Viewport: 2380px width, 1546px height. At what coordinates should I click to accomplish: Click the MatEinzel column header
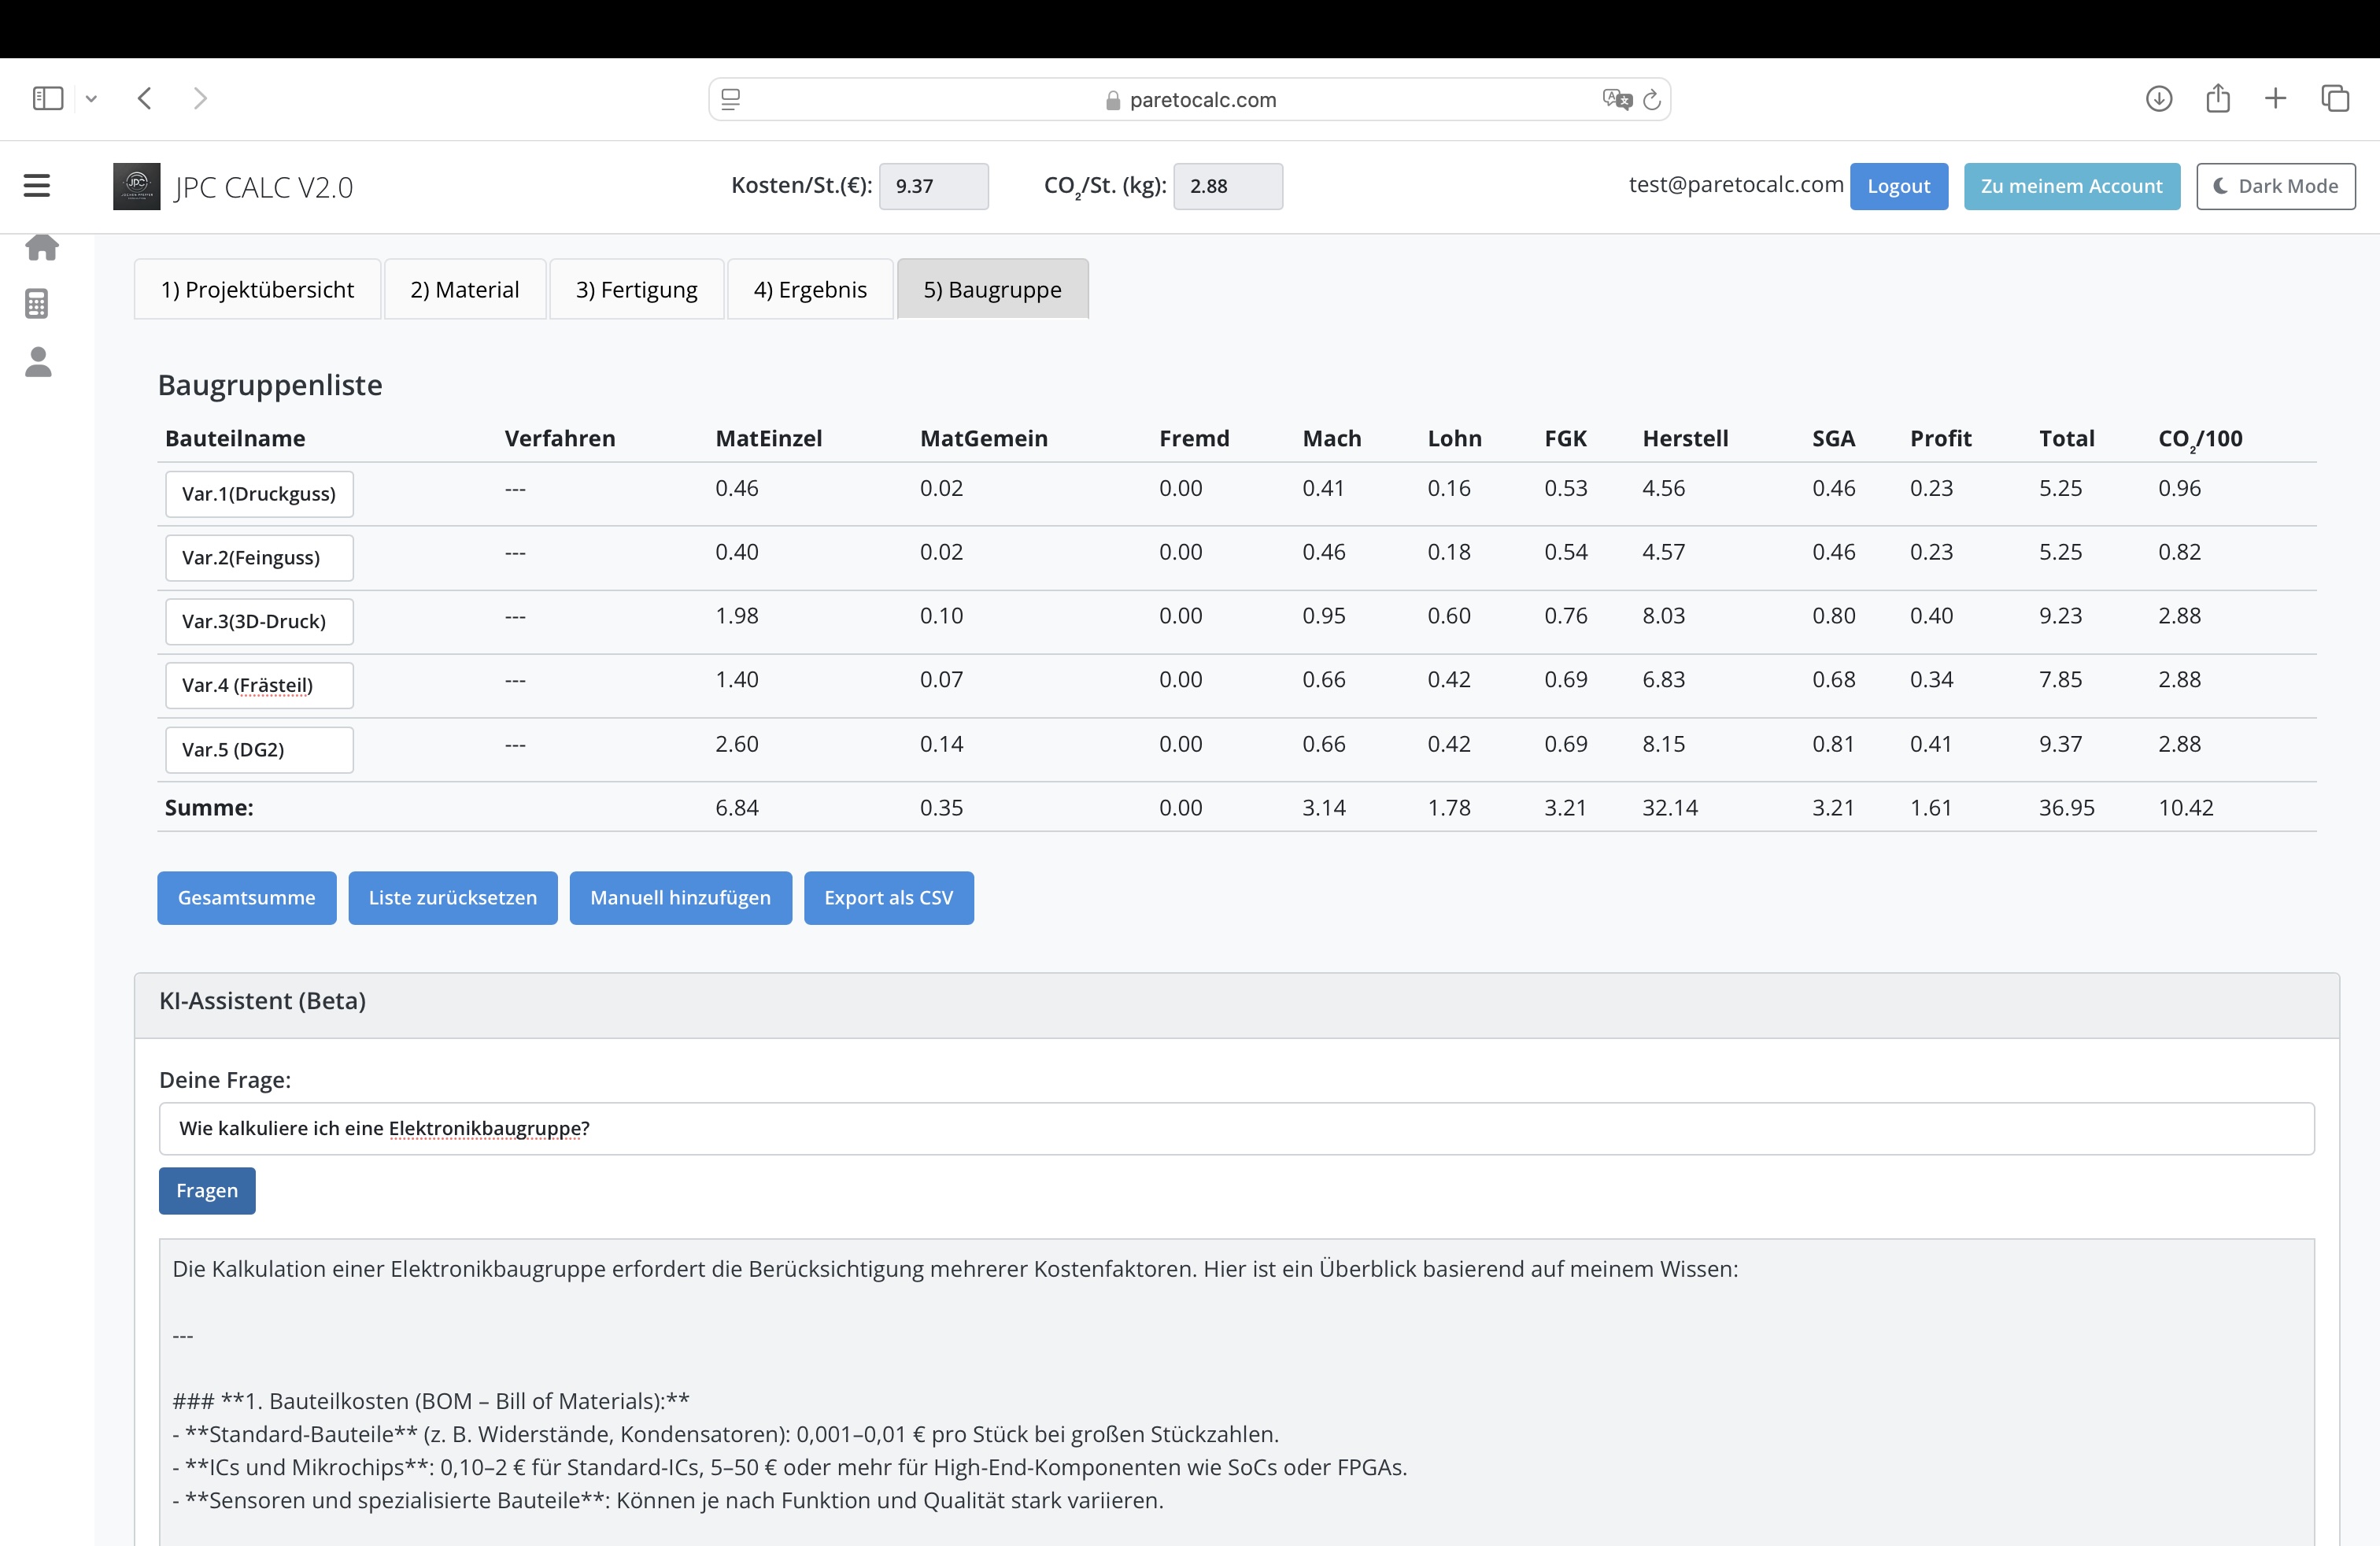tap(768, 438)
